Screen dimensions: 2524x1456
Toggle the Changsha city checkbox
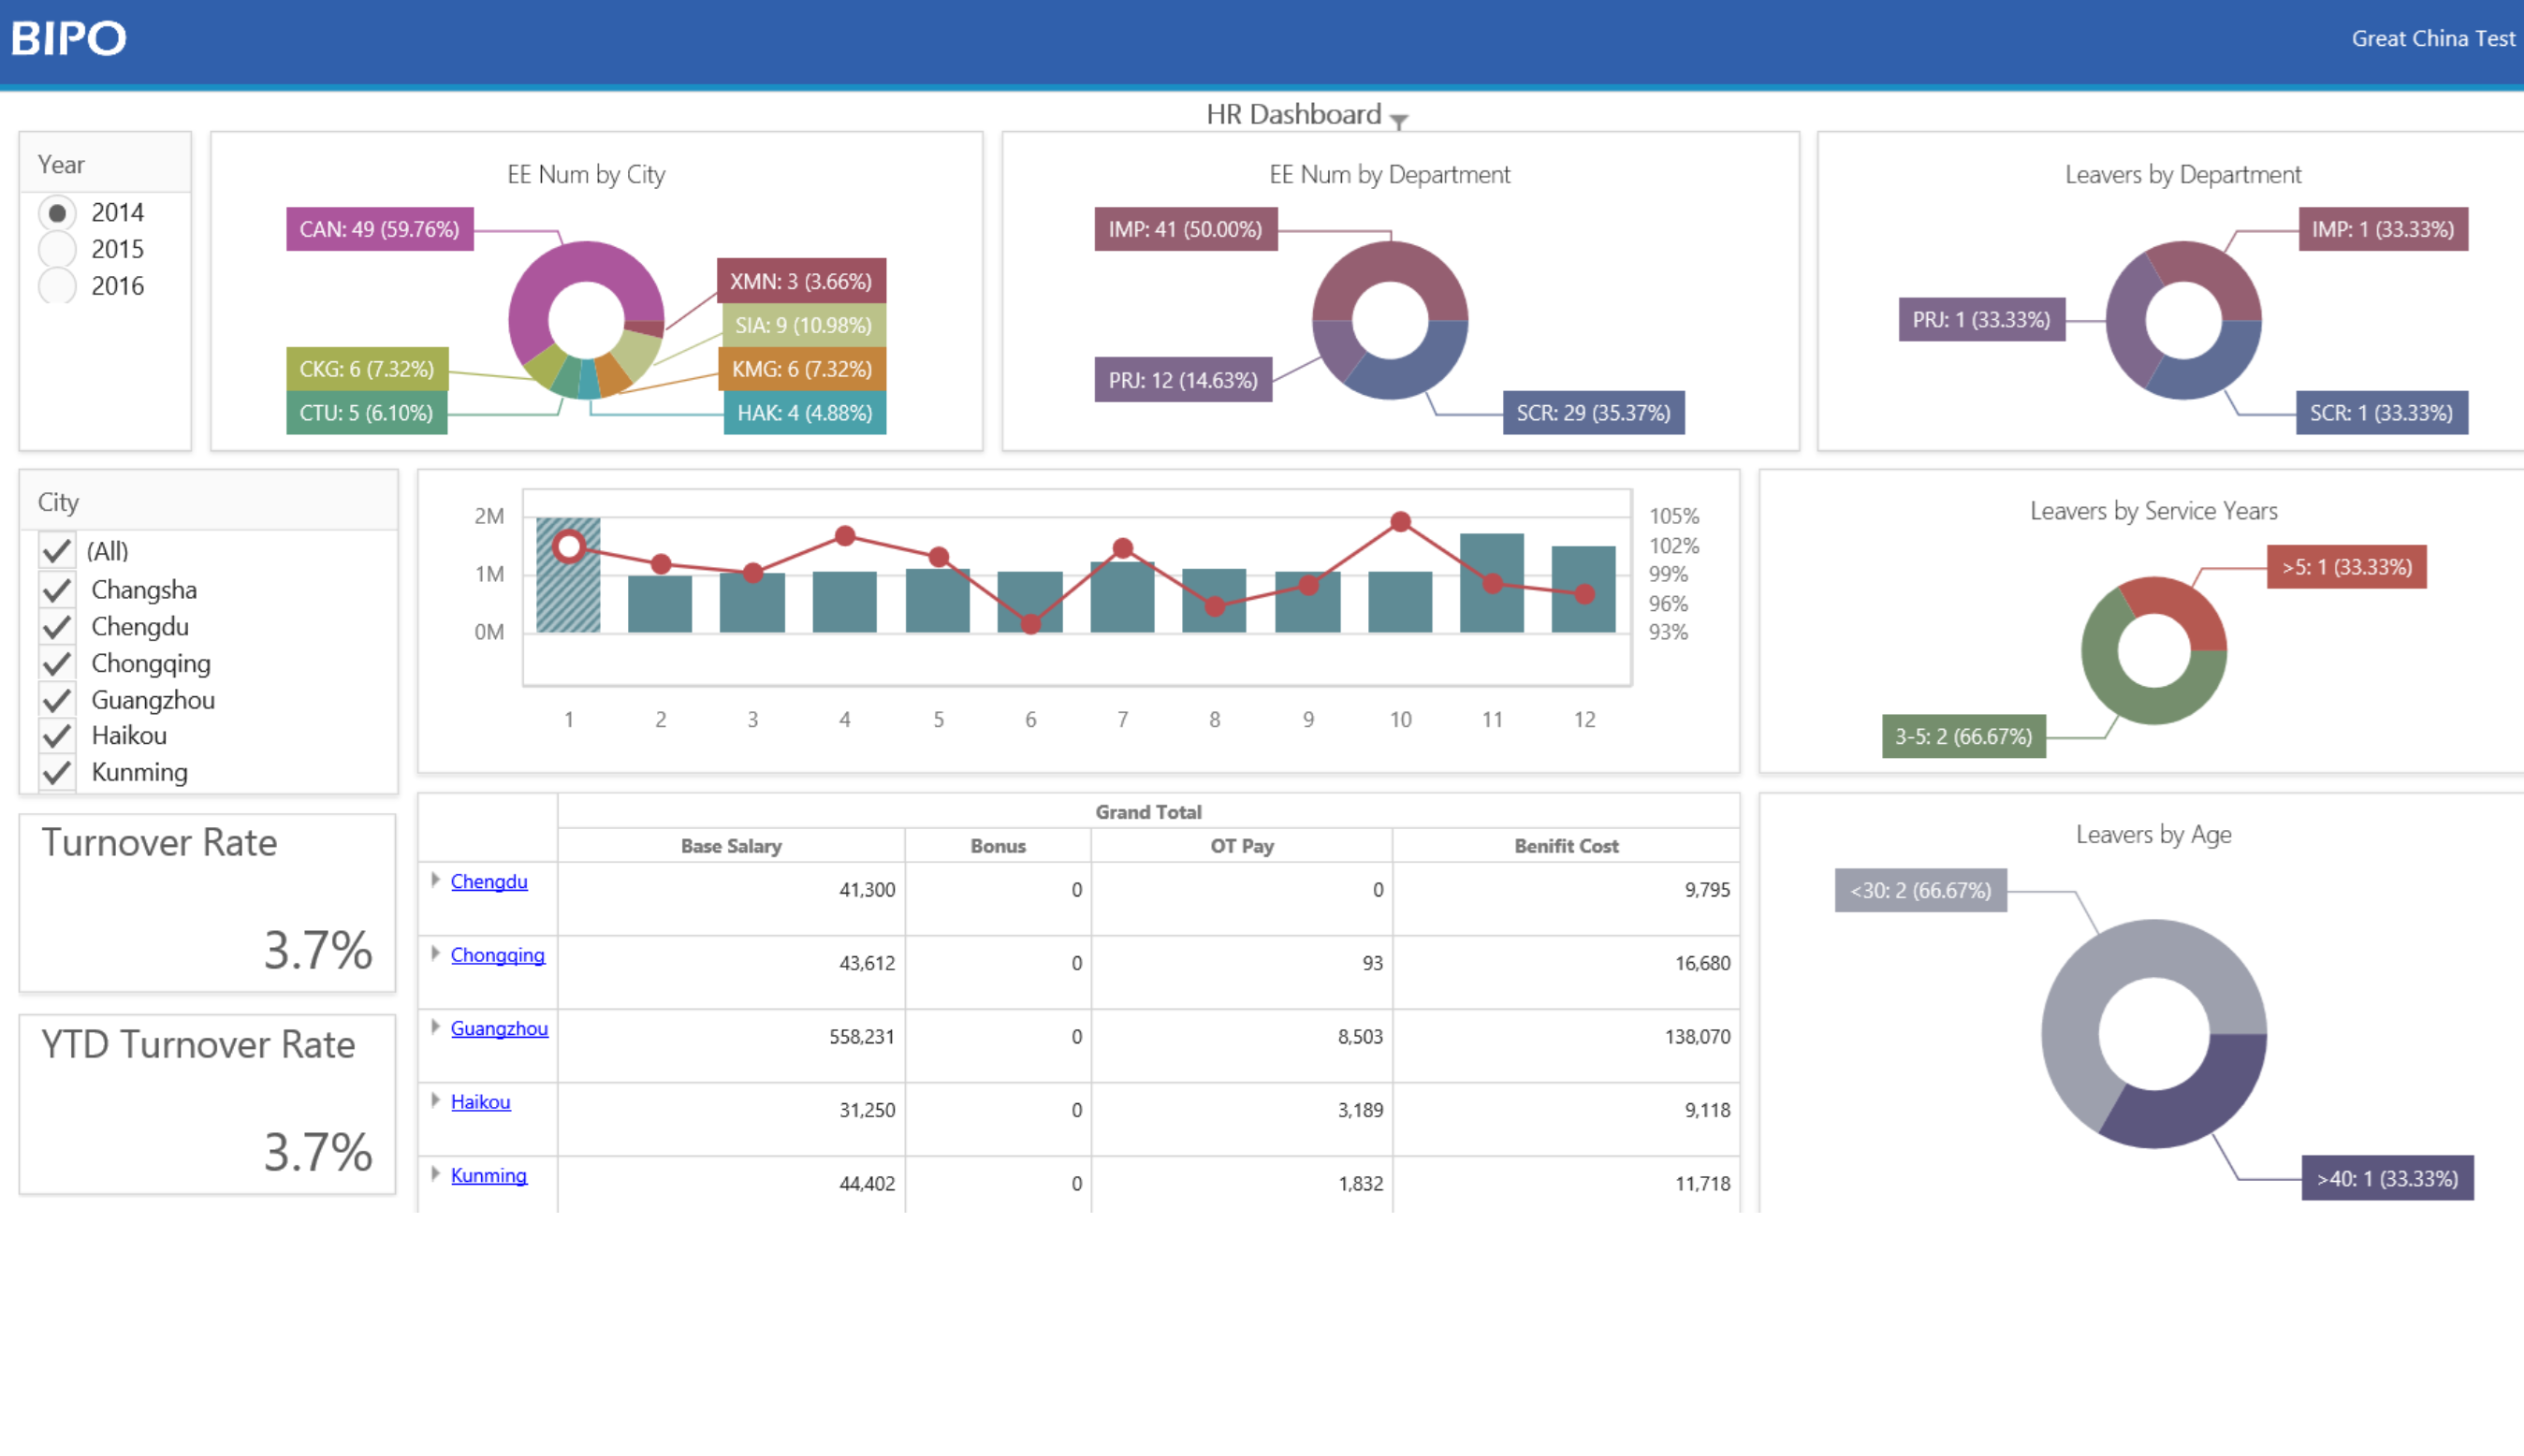(57, 590)
